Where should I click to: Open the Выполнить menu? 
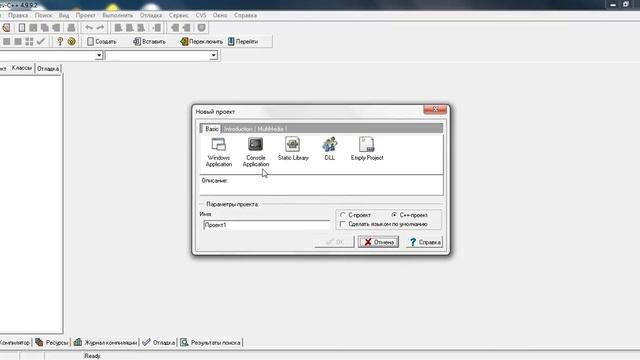pos(118,15)
